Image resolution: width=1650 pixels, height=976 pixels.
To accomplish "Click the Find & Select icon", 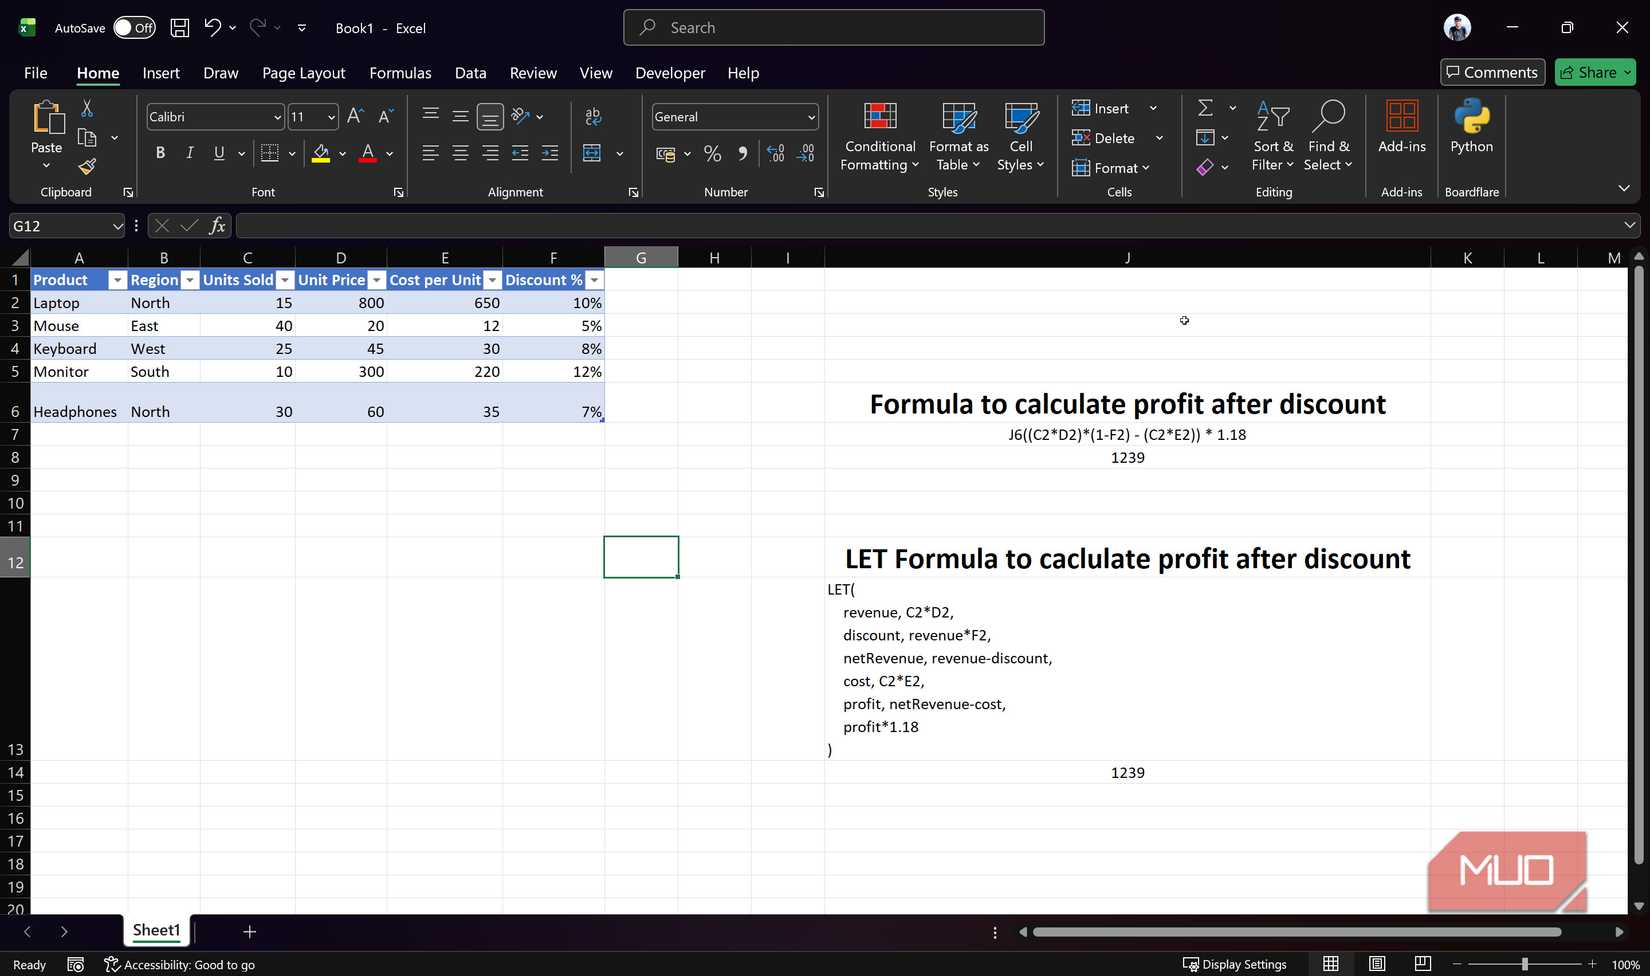I will pos(1329,137).
